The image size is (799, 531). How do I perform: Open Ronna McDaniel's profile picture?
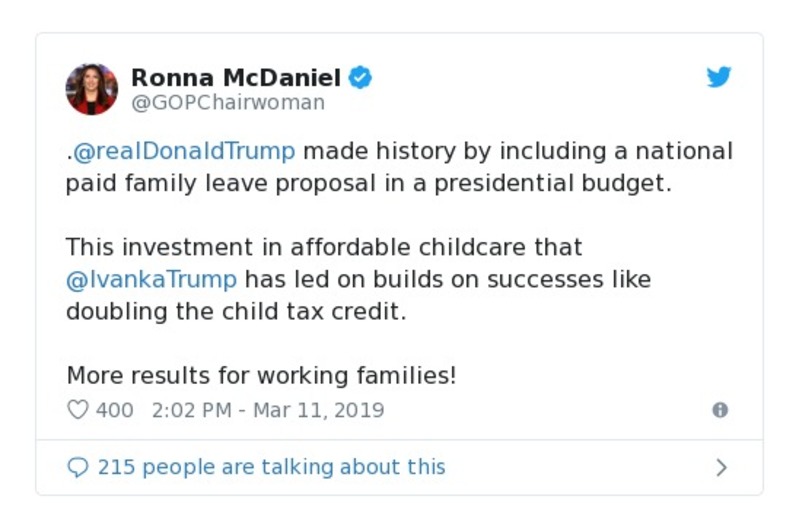[x=92, y=89]
